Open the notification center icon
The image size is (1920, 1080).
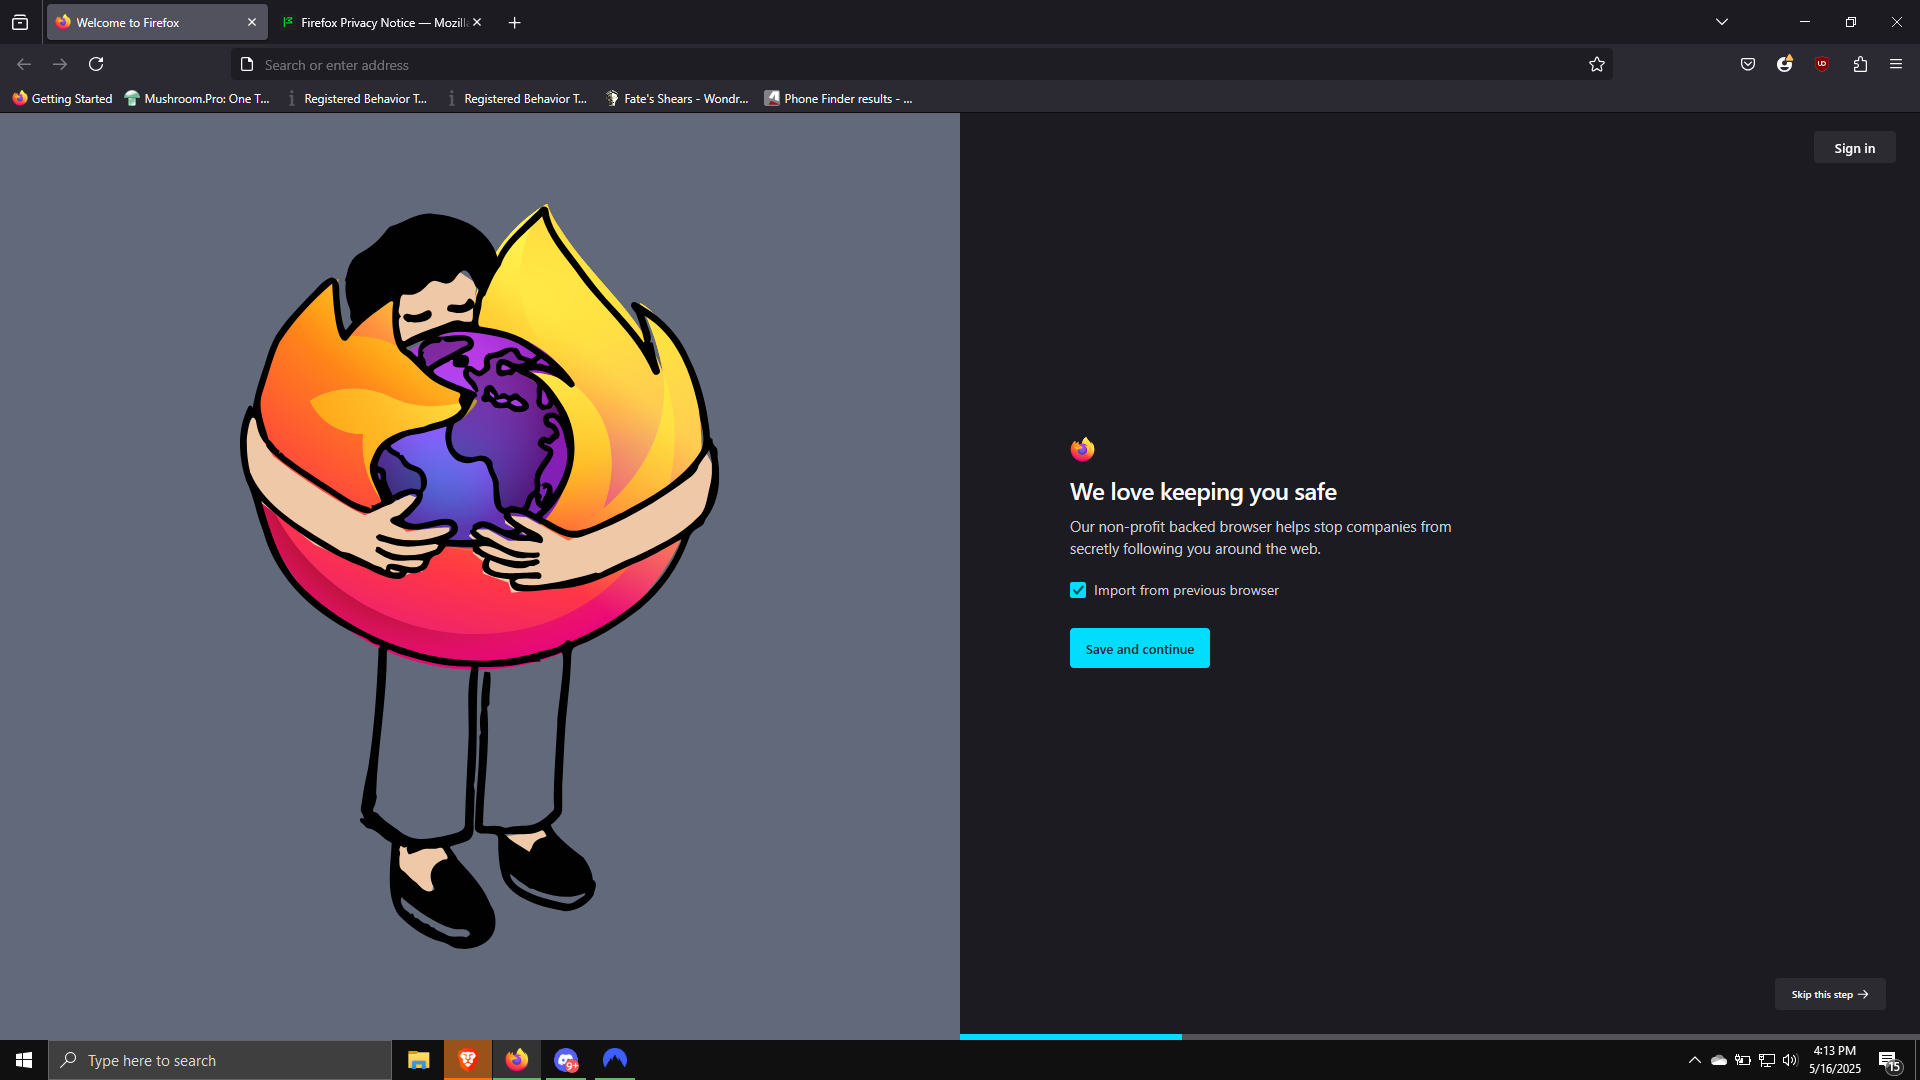(x=1889, y=1060)
